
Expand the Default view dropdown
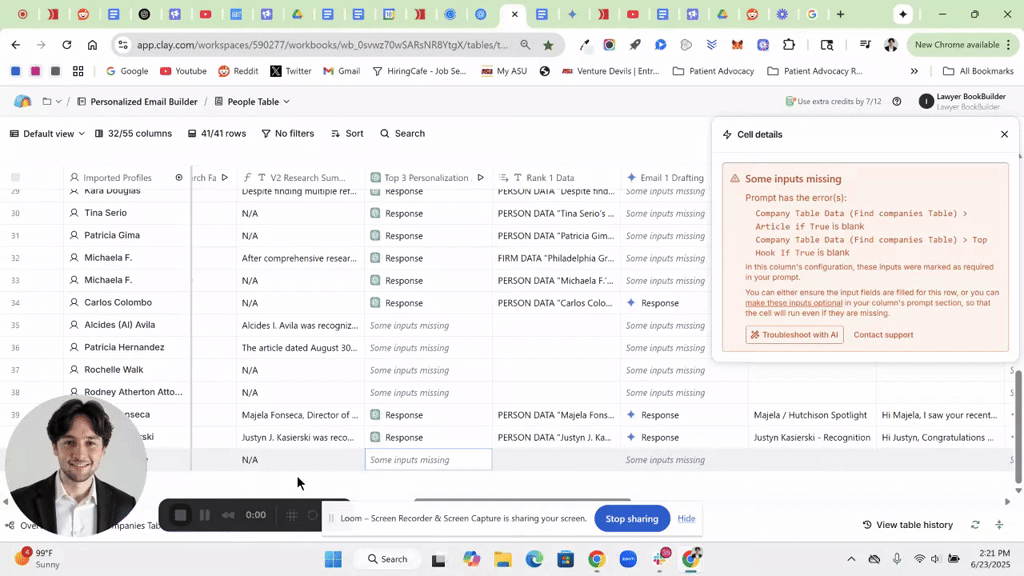pos(47,133)
